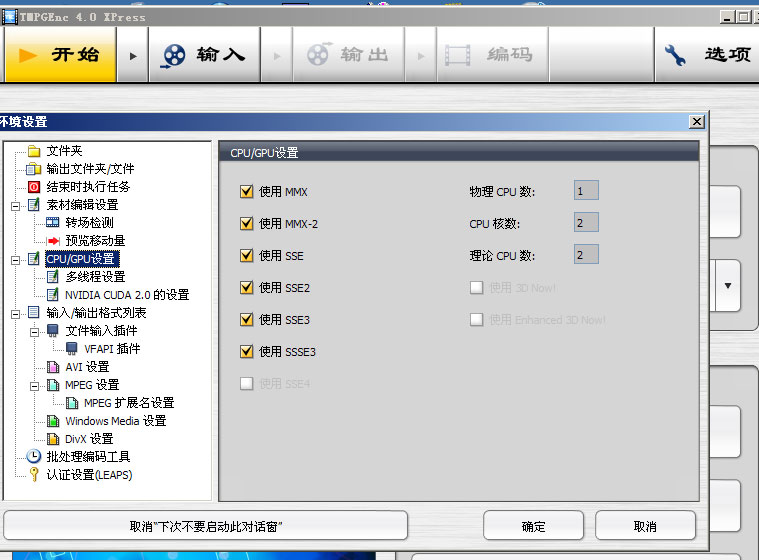Screen dimensions: 759x560
Task: Click the wrench icon on 选项
Action: point(675,55)
